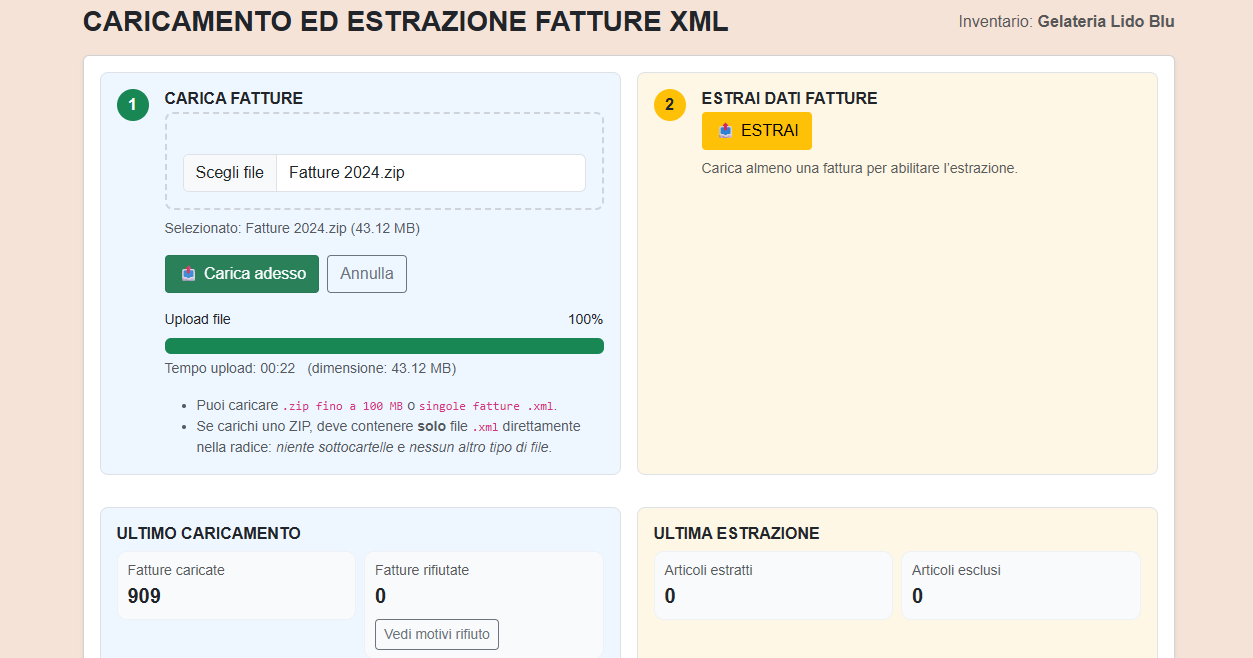Cancel the upload with Annulla
This screenshot has height=658, width=1253.
pos(366,273)
